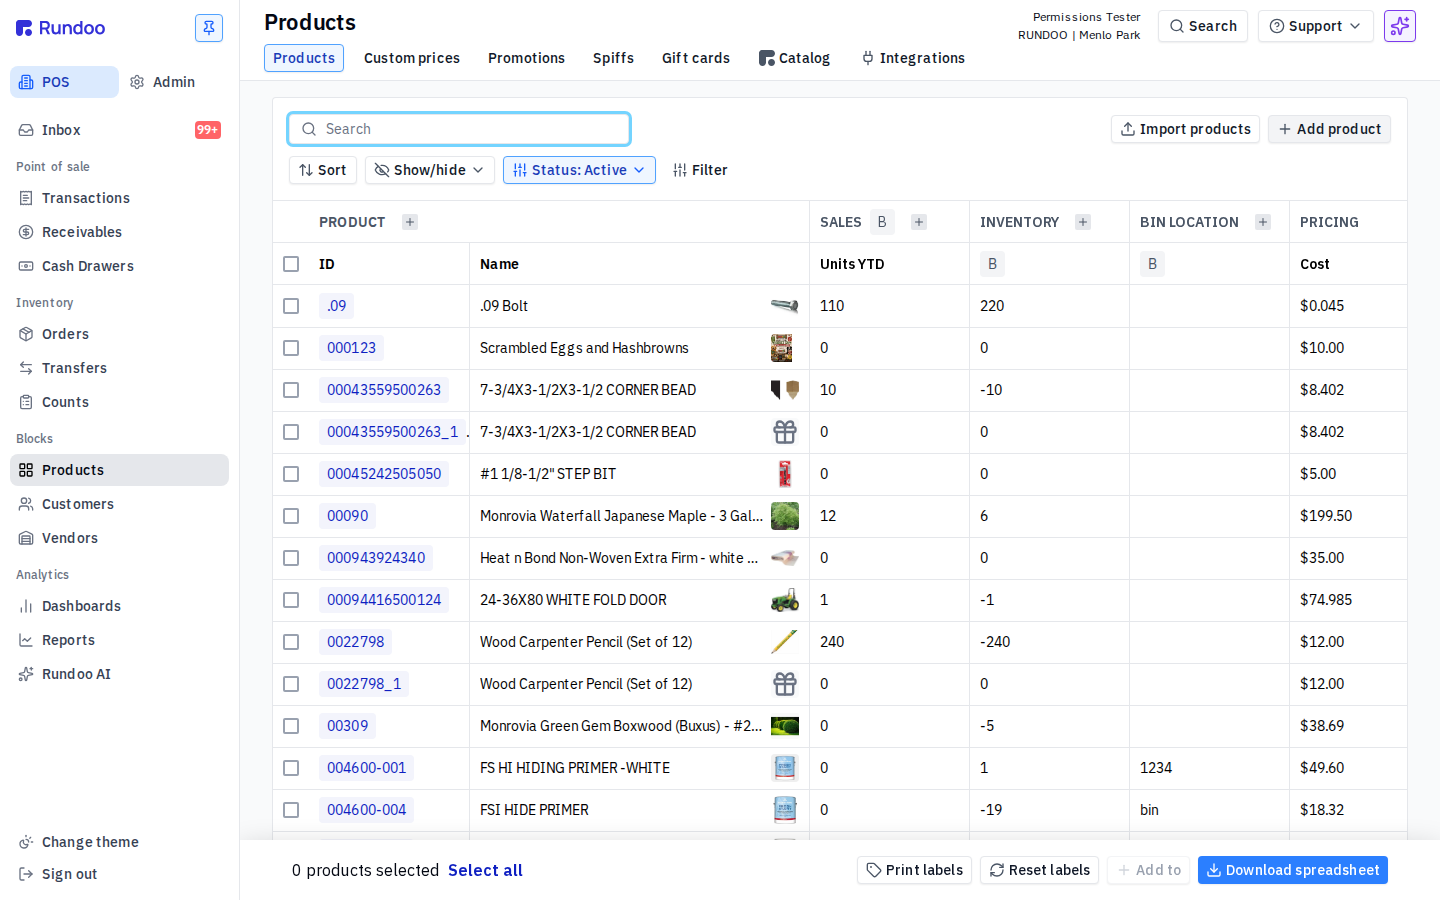Open the .09 Bolt product image
1440x900 pixels.
(x=785, y=306)
